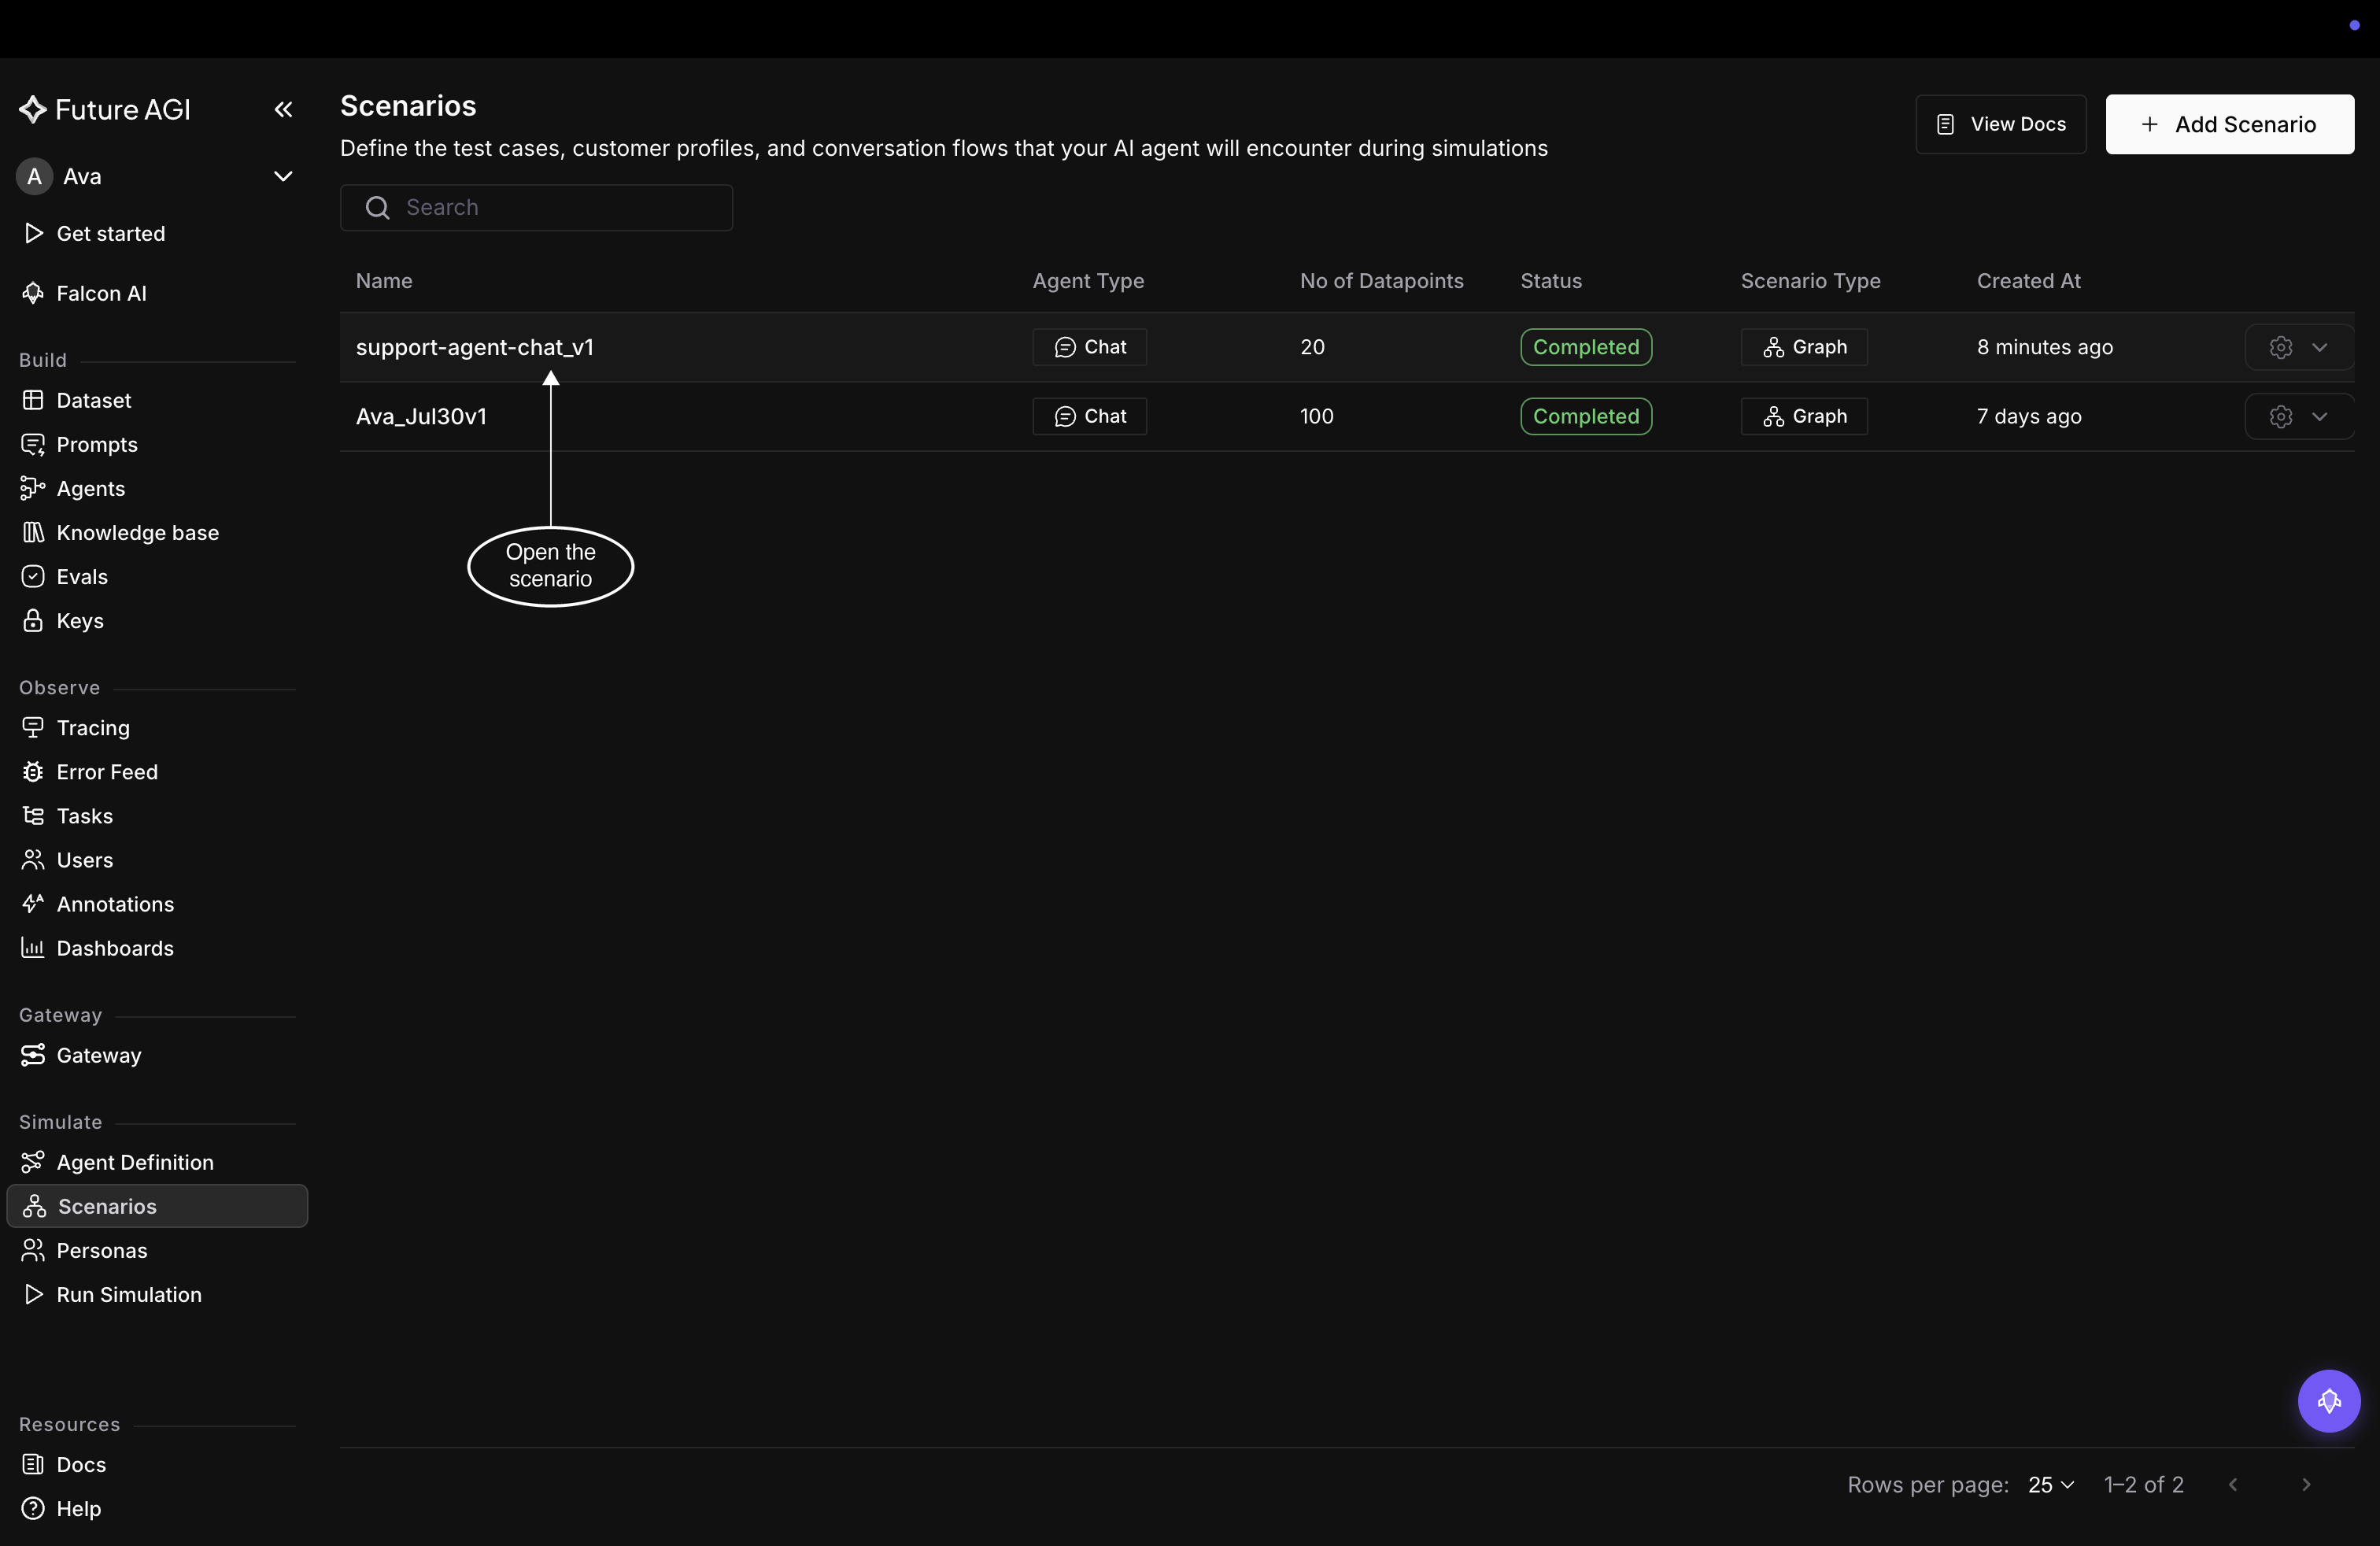The image size is (2380, 1546).
Task: Click the Error Feed bug icon
Action: (33, 771)
